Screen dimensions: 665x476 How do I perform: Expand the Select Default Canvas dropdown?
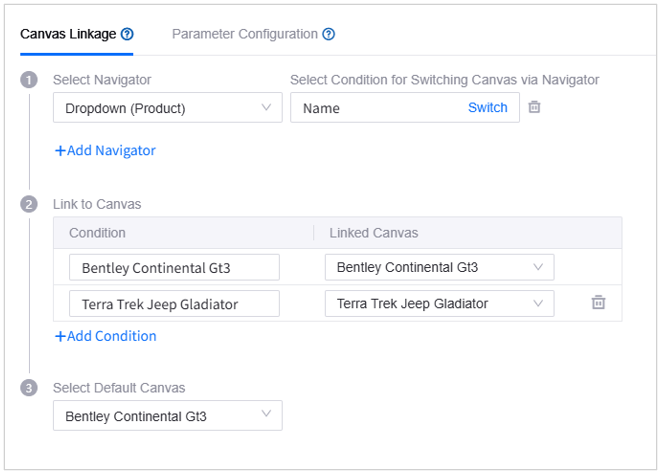tap(168, 415)
